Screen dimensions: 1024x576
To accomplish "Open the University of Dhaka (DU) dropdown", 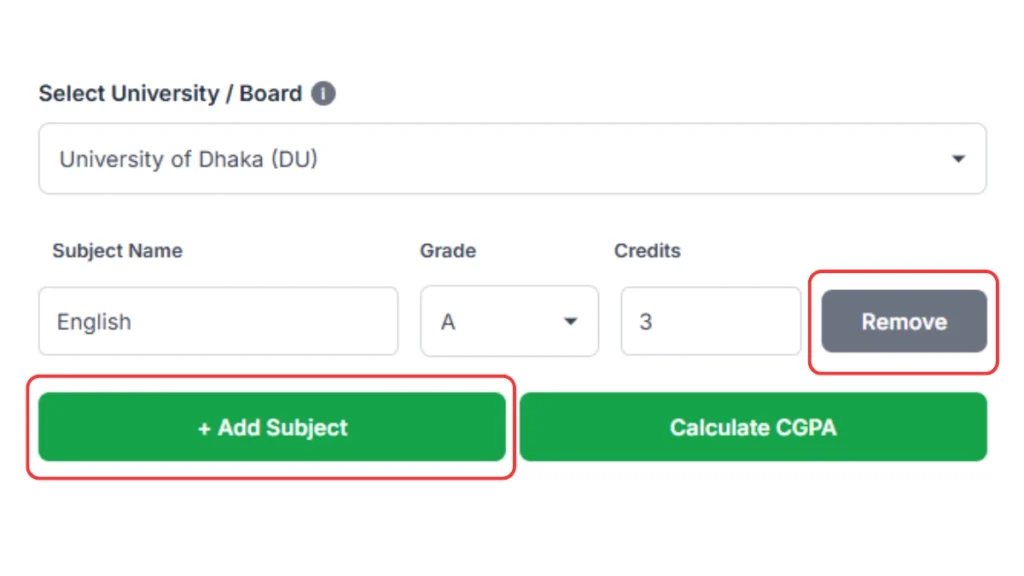I will pyautogui.click(x=512, y=158).
